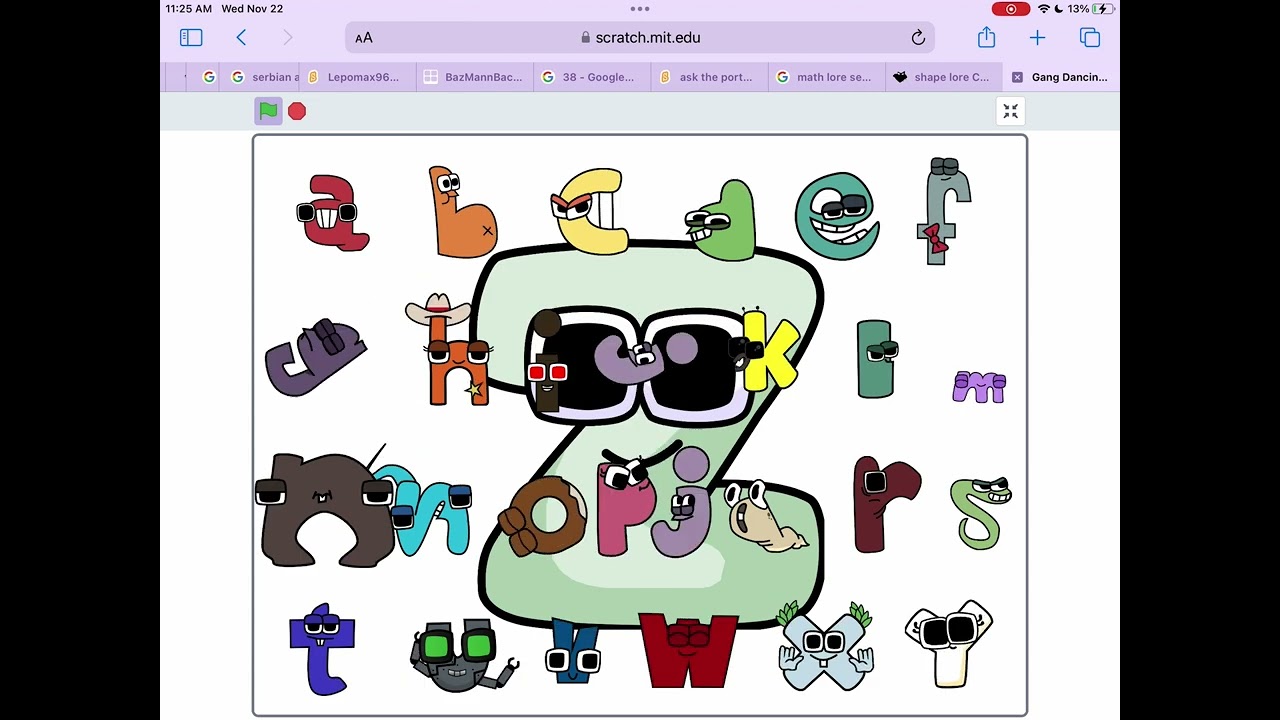Exit full screen mode in Scratch
The height and width of the screenshot is (720, 1280).
click(1010, 111)
